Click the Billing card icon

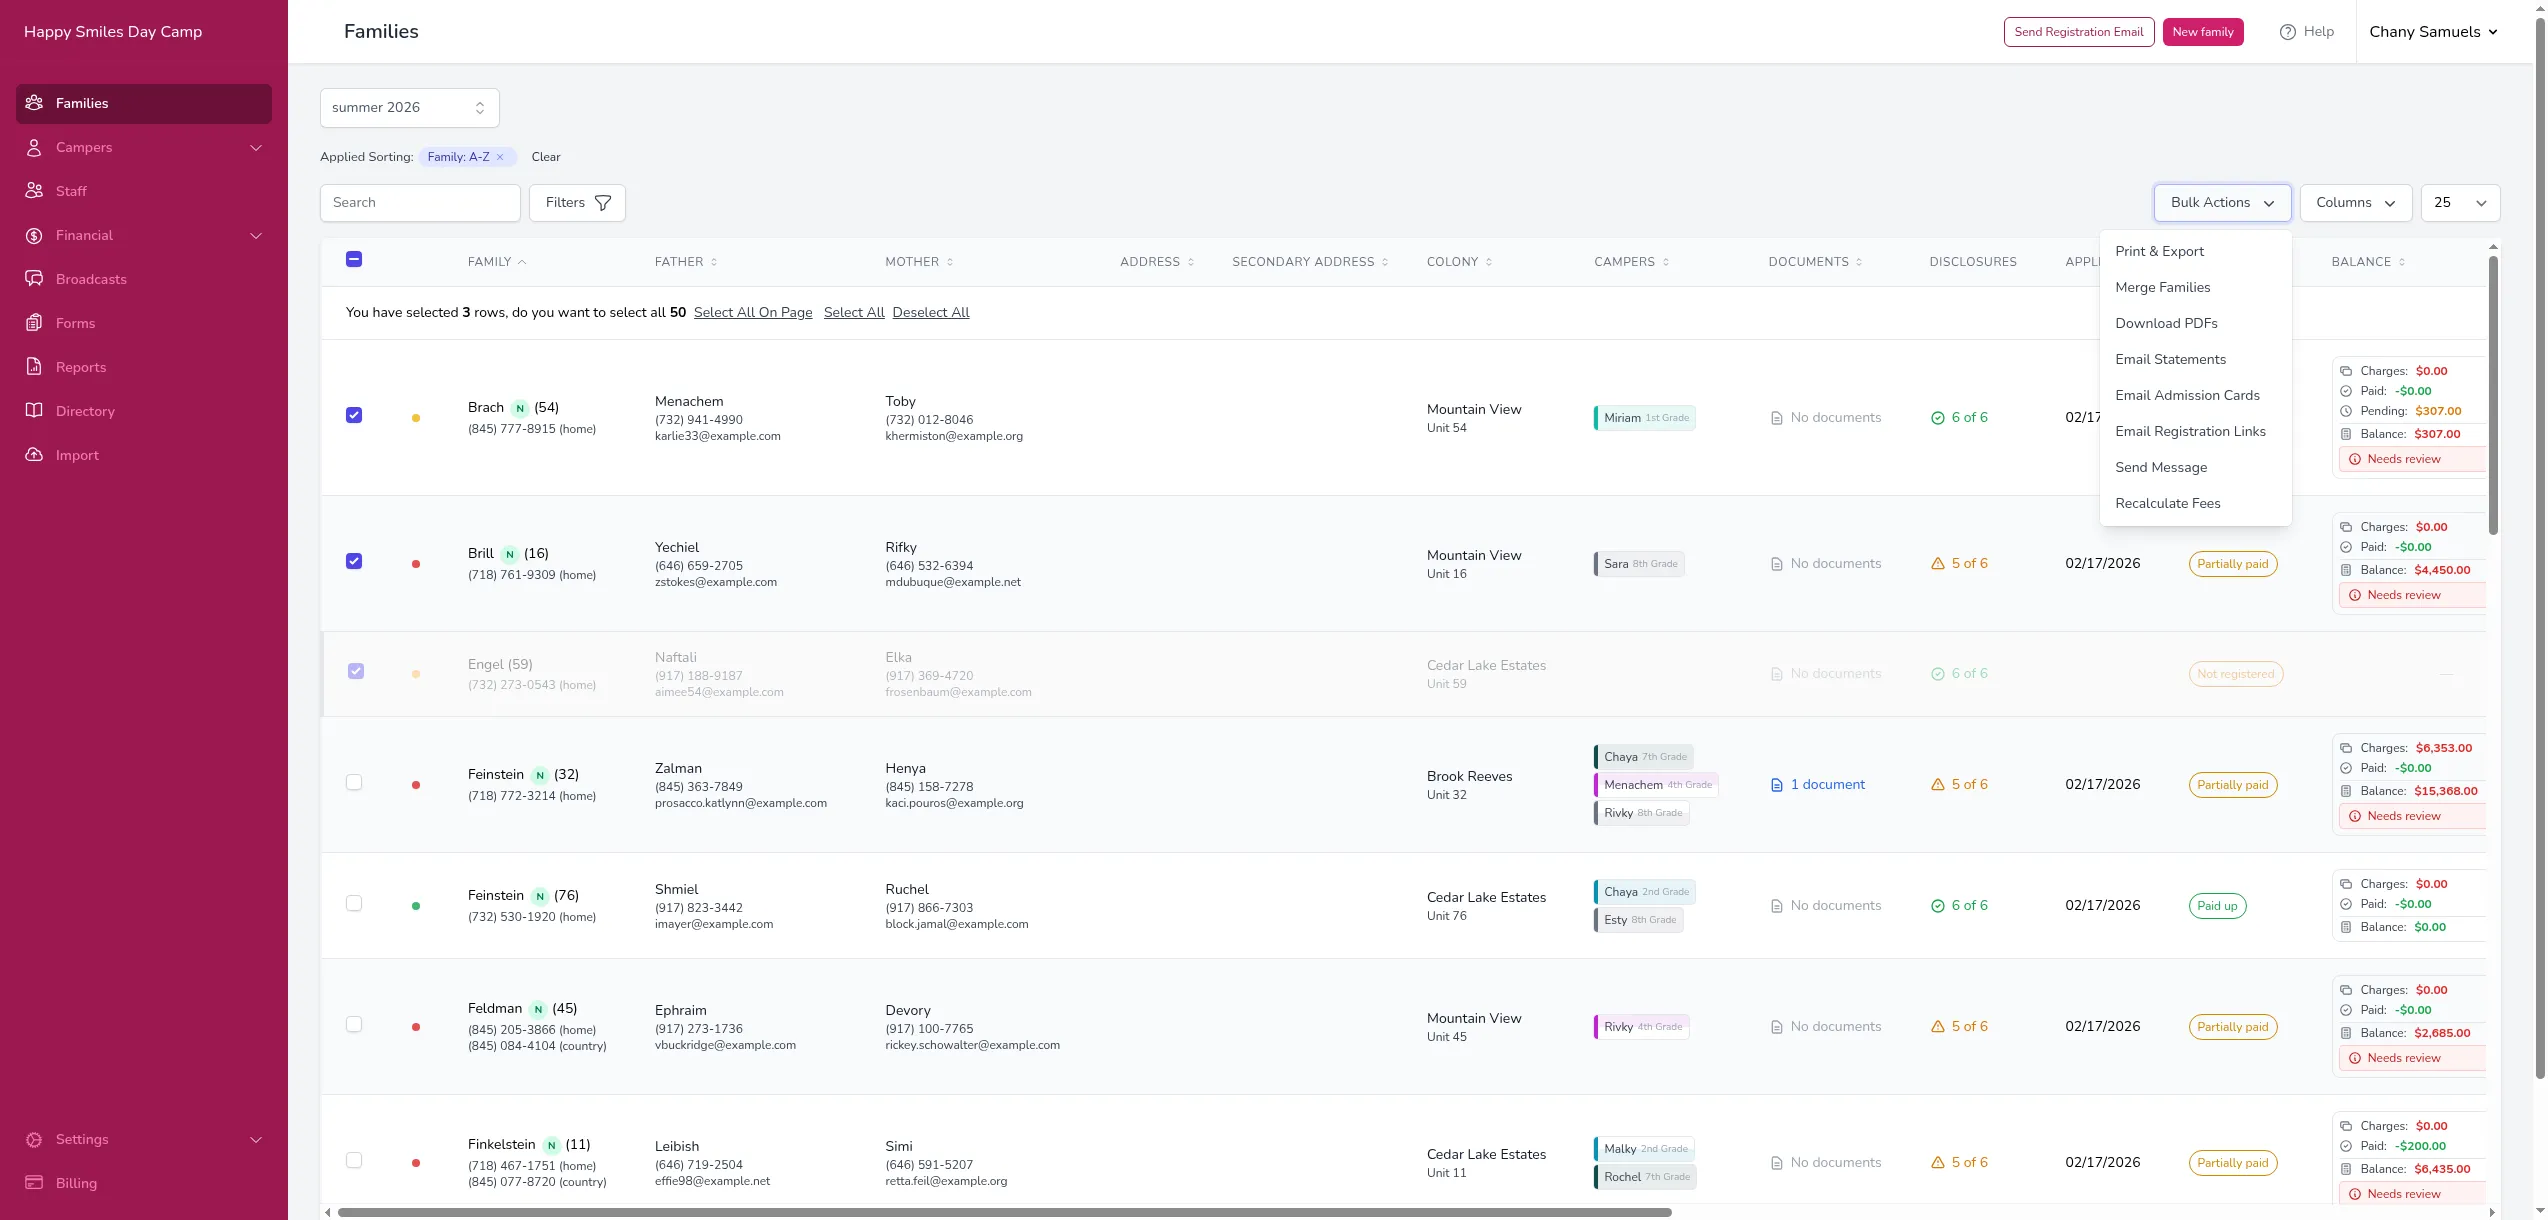click(34, 1183)
